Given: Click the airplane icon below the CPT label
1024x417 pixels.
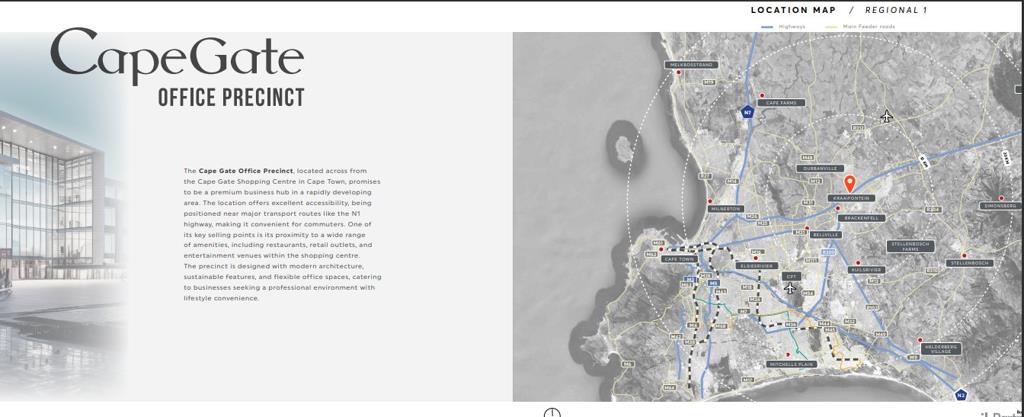Looking at the screenshot, I should [790, 289].
